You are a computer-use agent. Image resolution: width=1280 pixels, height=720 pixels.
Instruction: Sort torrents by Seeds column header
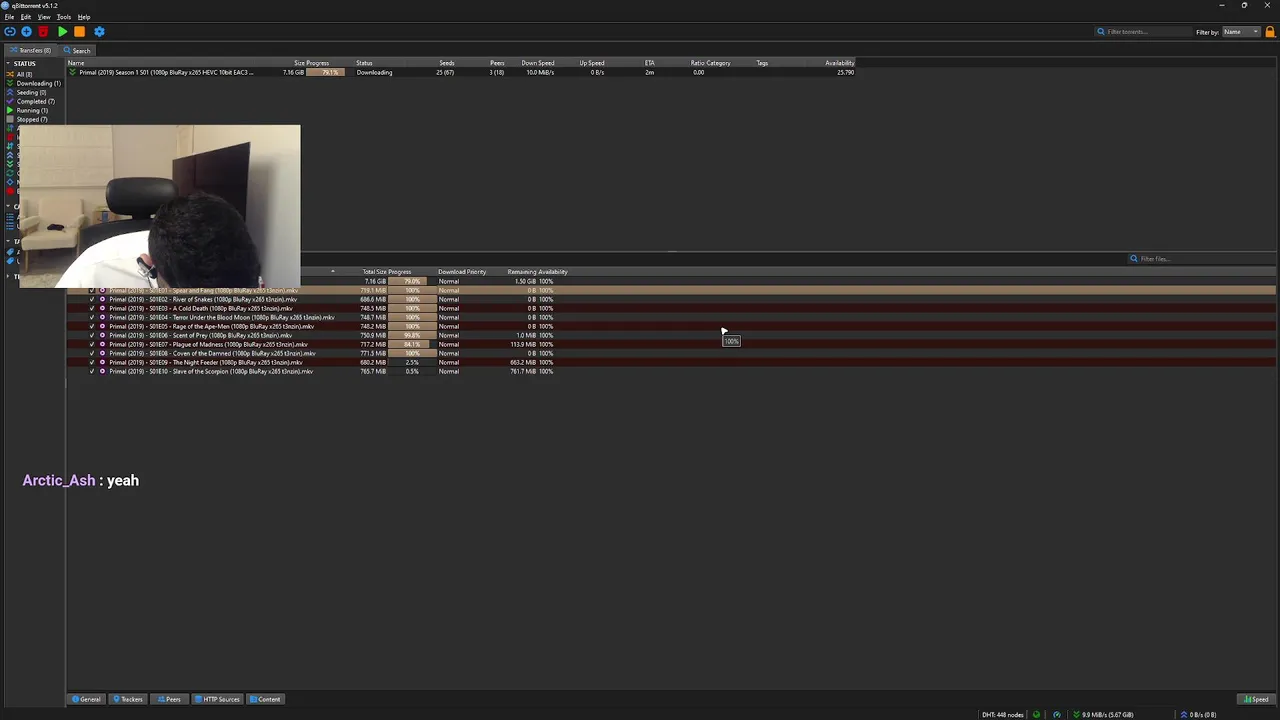click(x=447, y=63)
